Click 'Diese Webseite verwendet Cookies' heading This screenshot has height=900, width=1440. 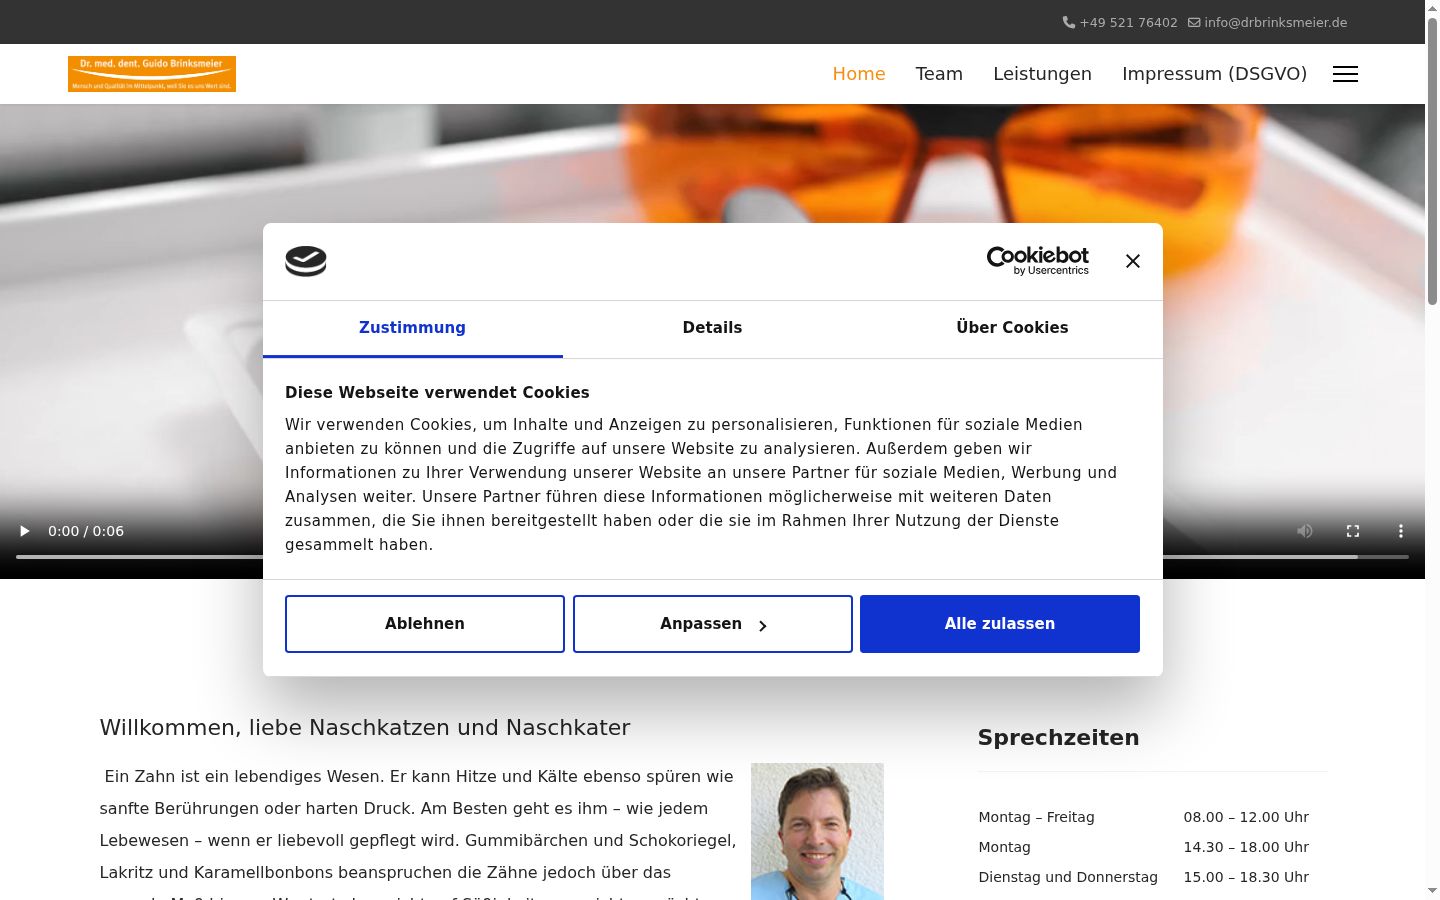[x=437, y=393]
